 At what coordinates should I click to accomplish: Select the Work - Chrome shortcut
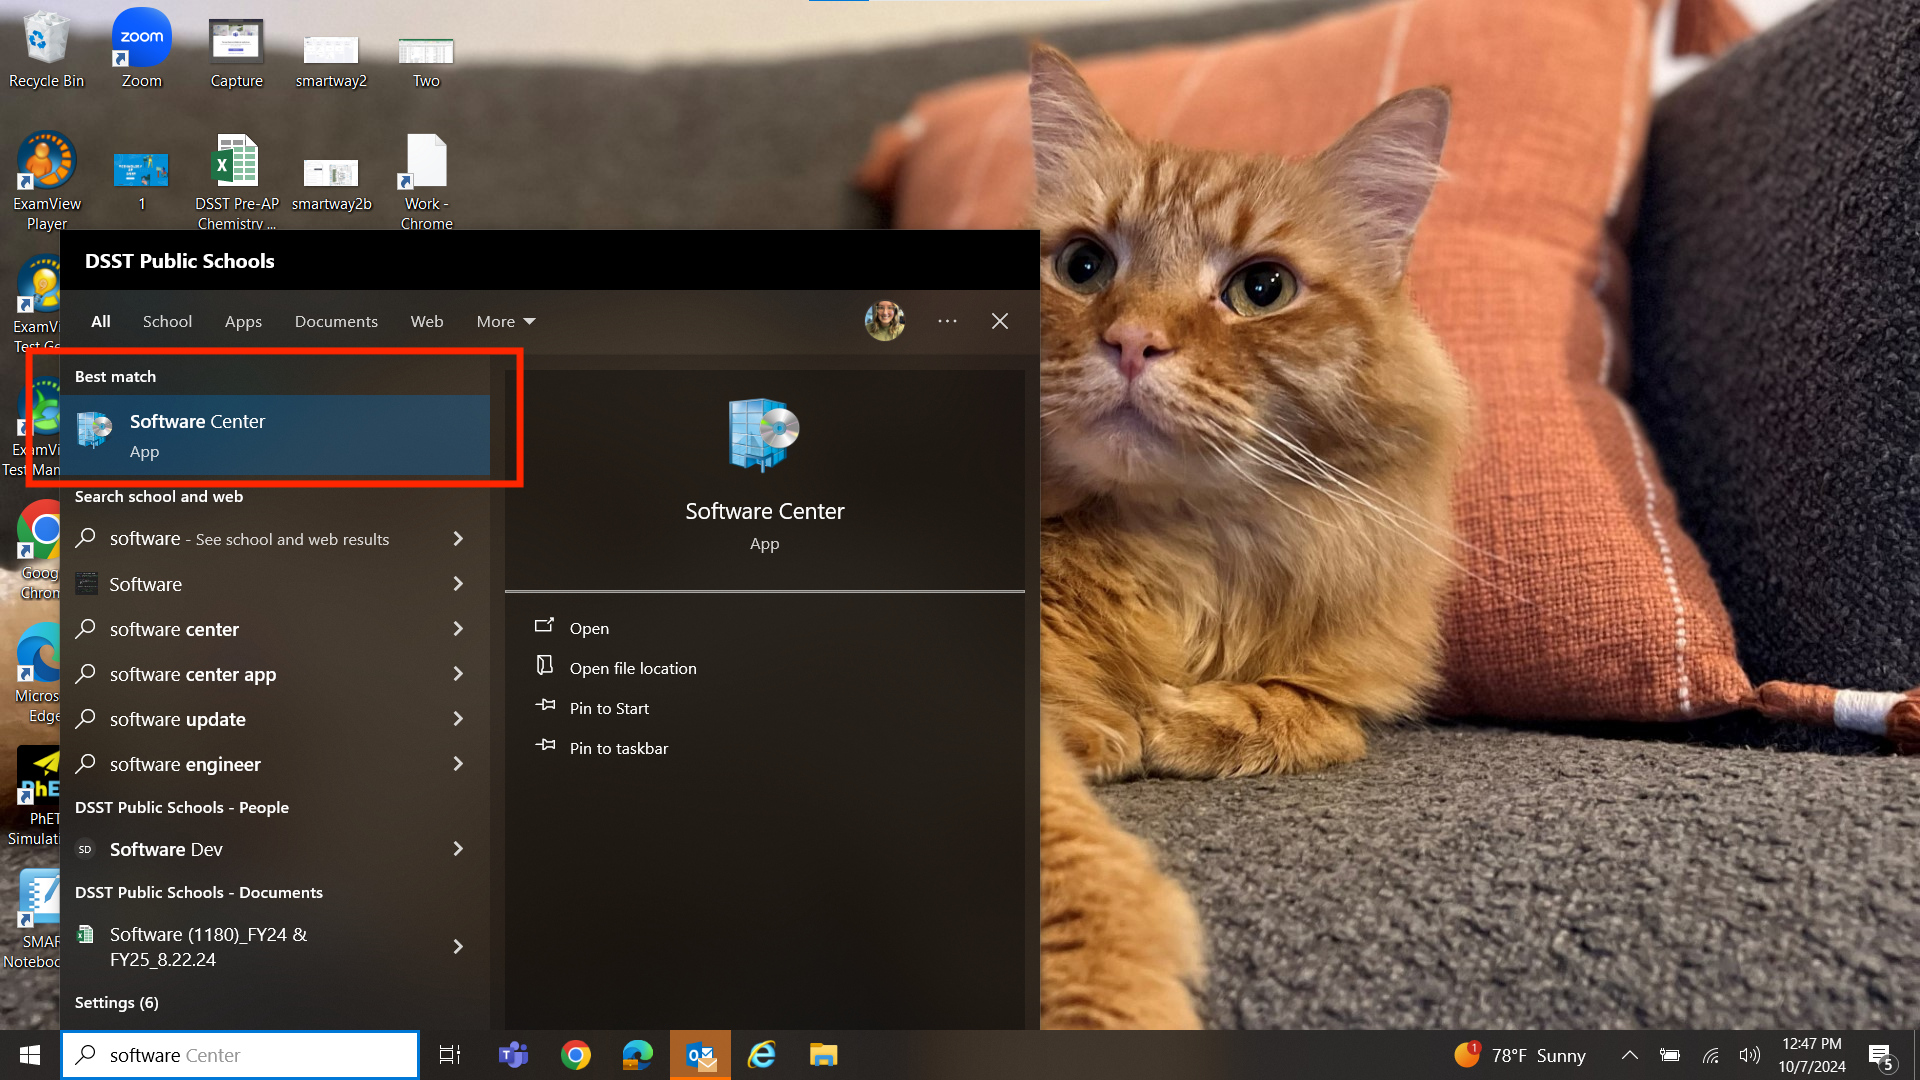click(x=426, y=182)
